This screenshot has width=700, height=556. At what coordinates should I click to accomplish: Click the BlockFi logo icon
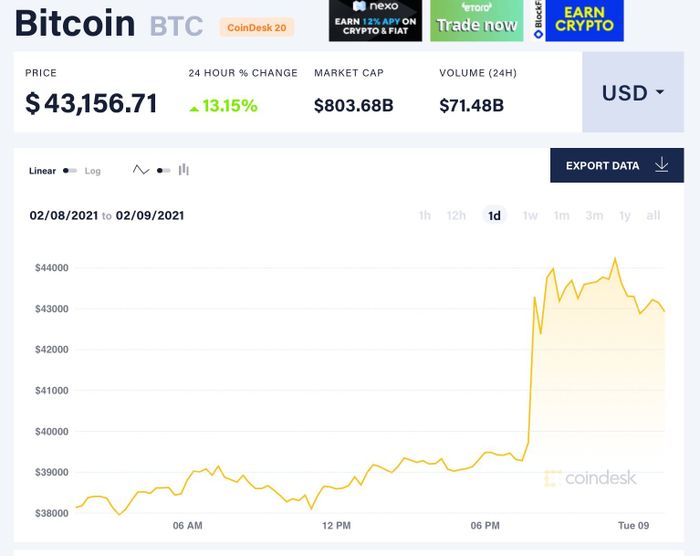[x=539, y=34]
